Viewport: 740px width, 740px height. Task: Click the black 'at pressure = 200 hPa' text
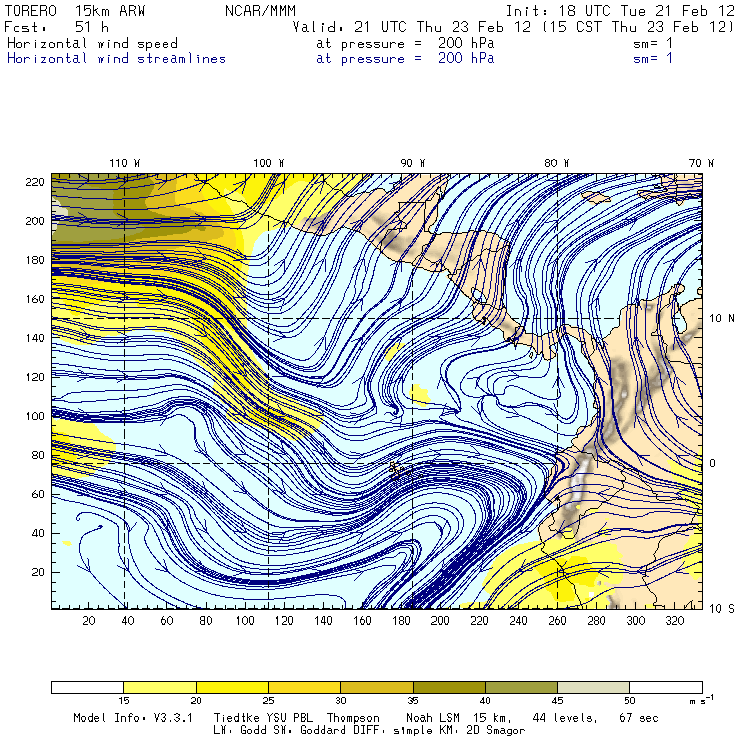click(405, 43)
